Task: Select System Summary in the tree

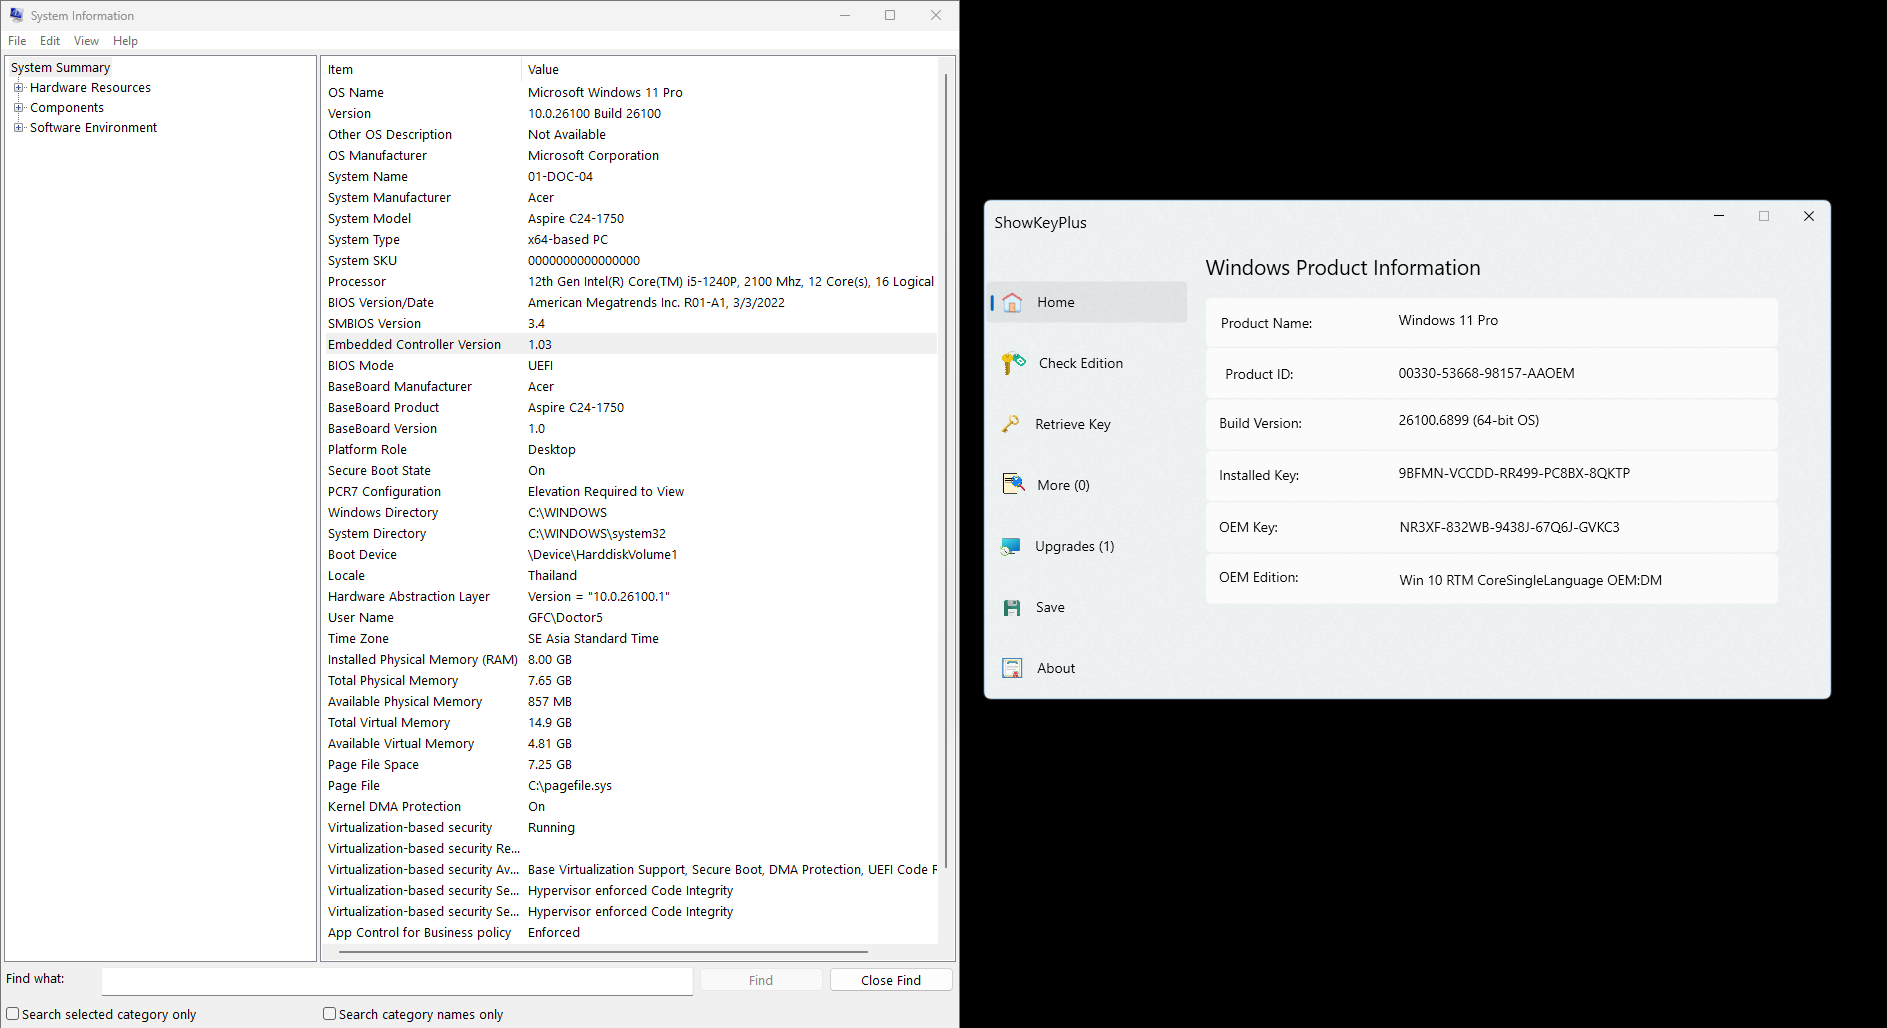Action: point(61,68)
